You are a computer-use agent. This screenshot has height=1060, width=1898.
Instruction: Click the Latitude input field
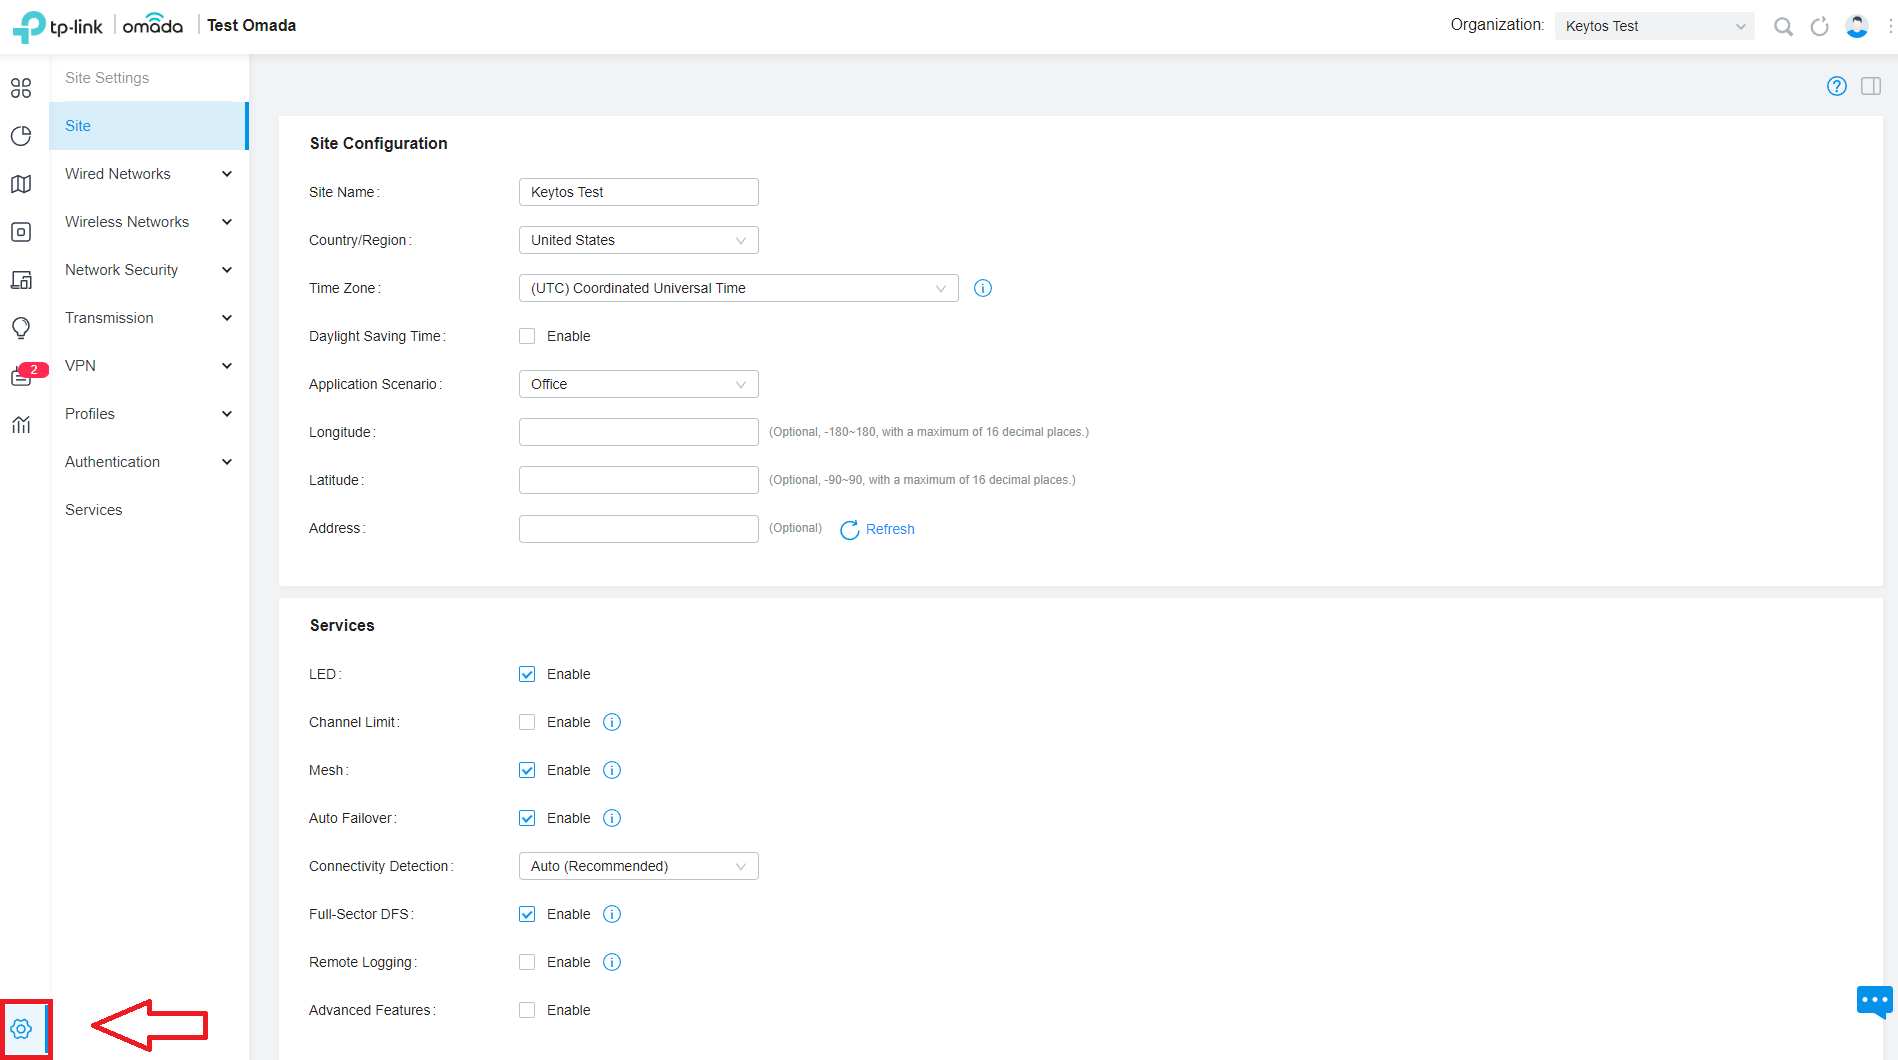pos(639,480)
